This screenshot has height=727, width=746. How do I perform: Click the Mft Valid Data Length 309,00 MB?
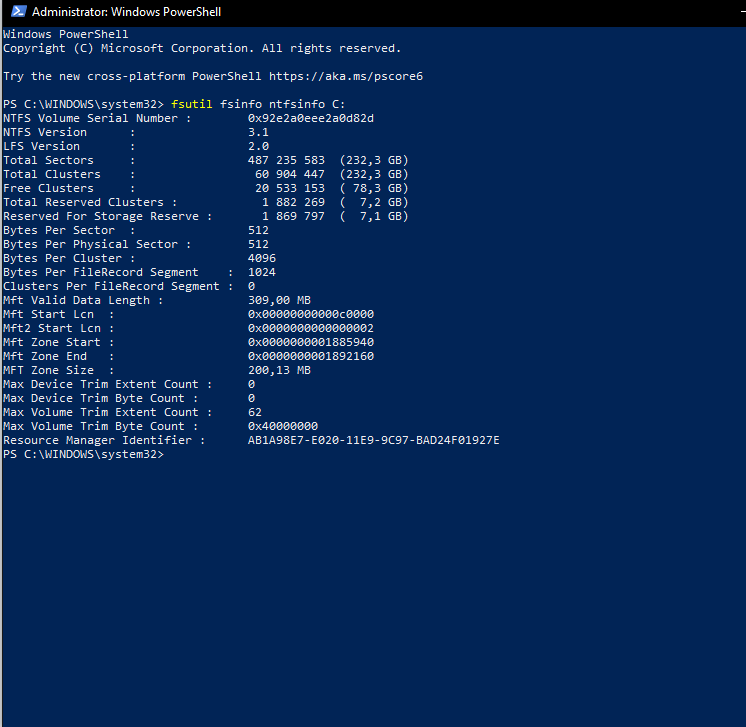279,300
